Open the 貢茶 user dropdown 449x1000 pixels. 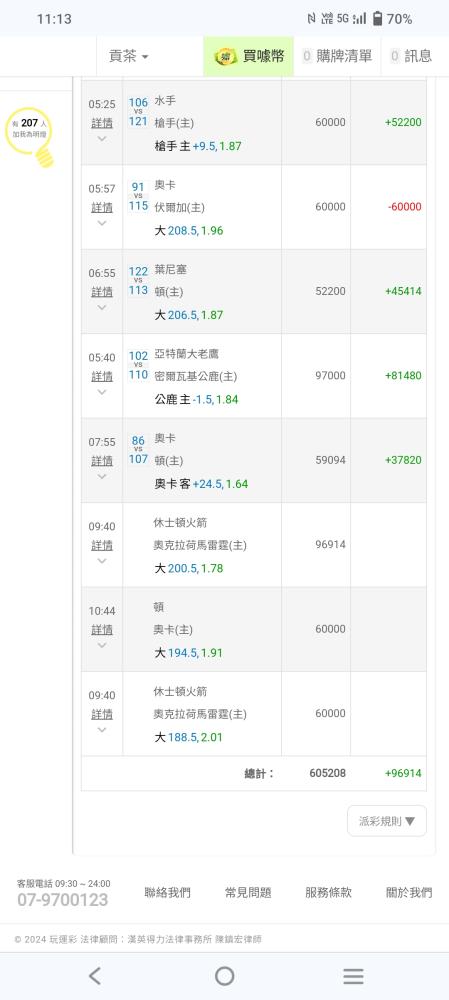128,56
